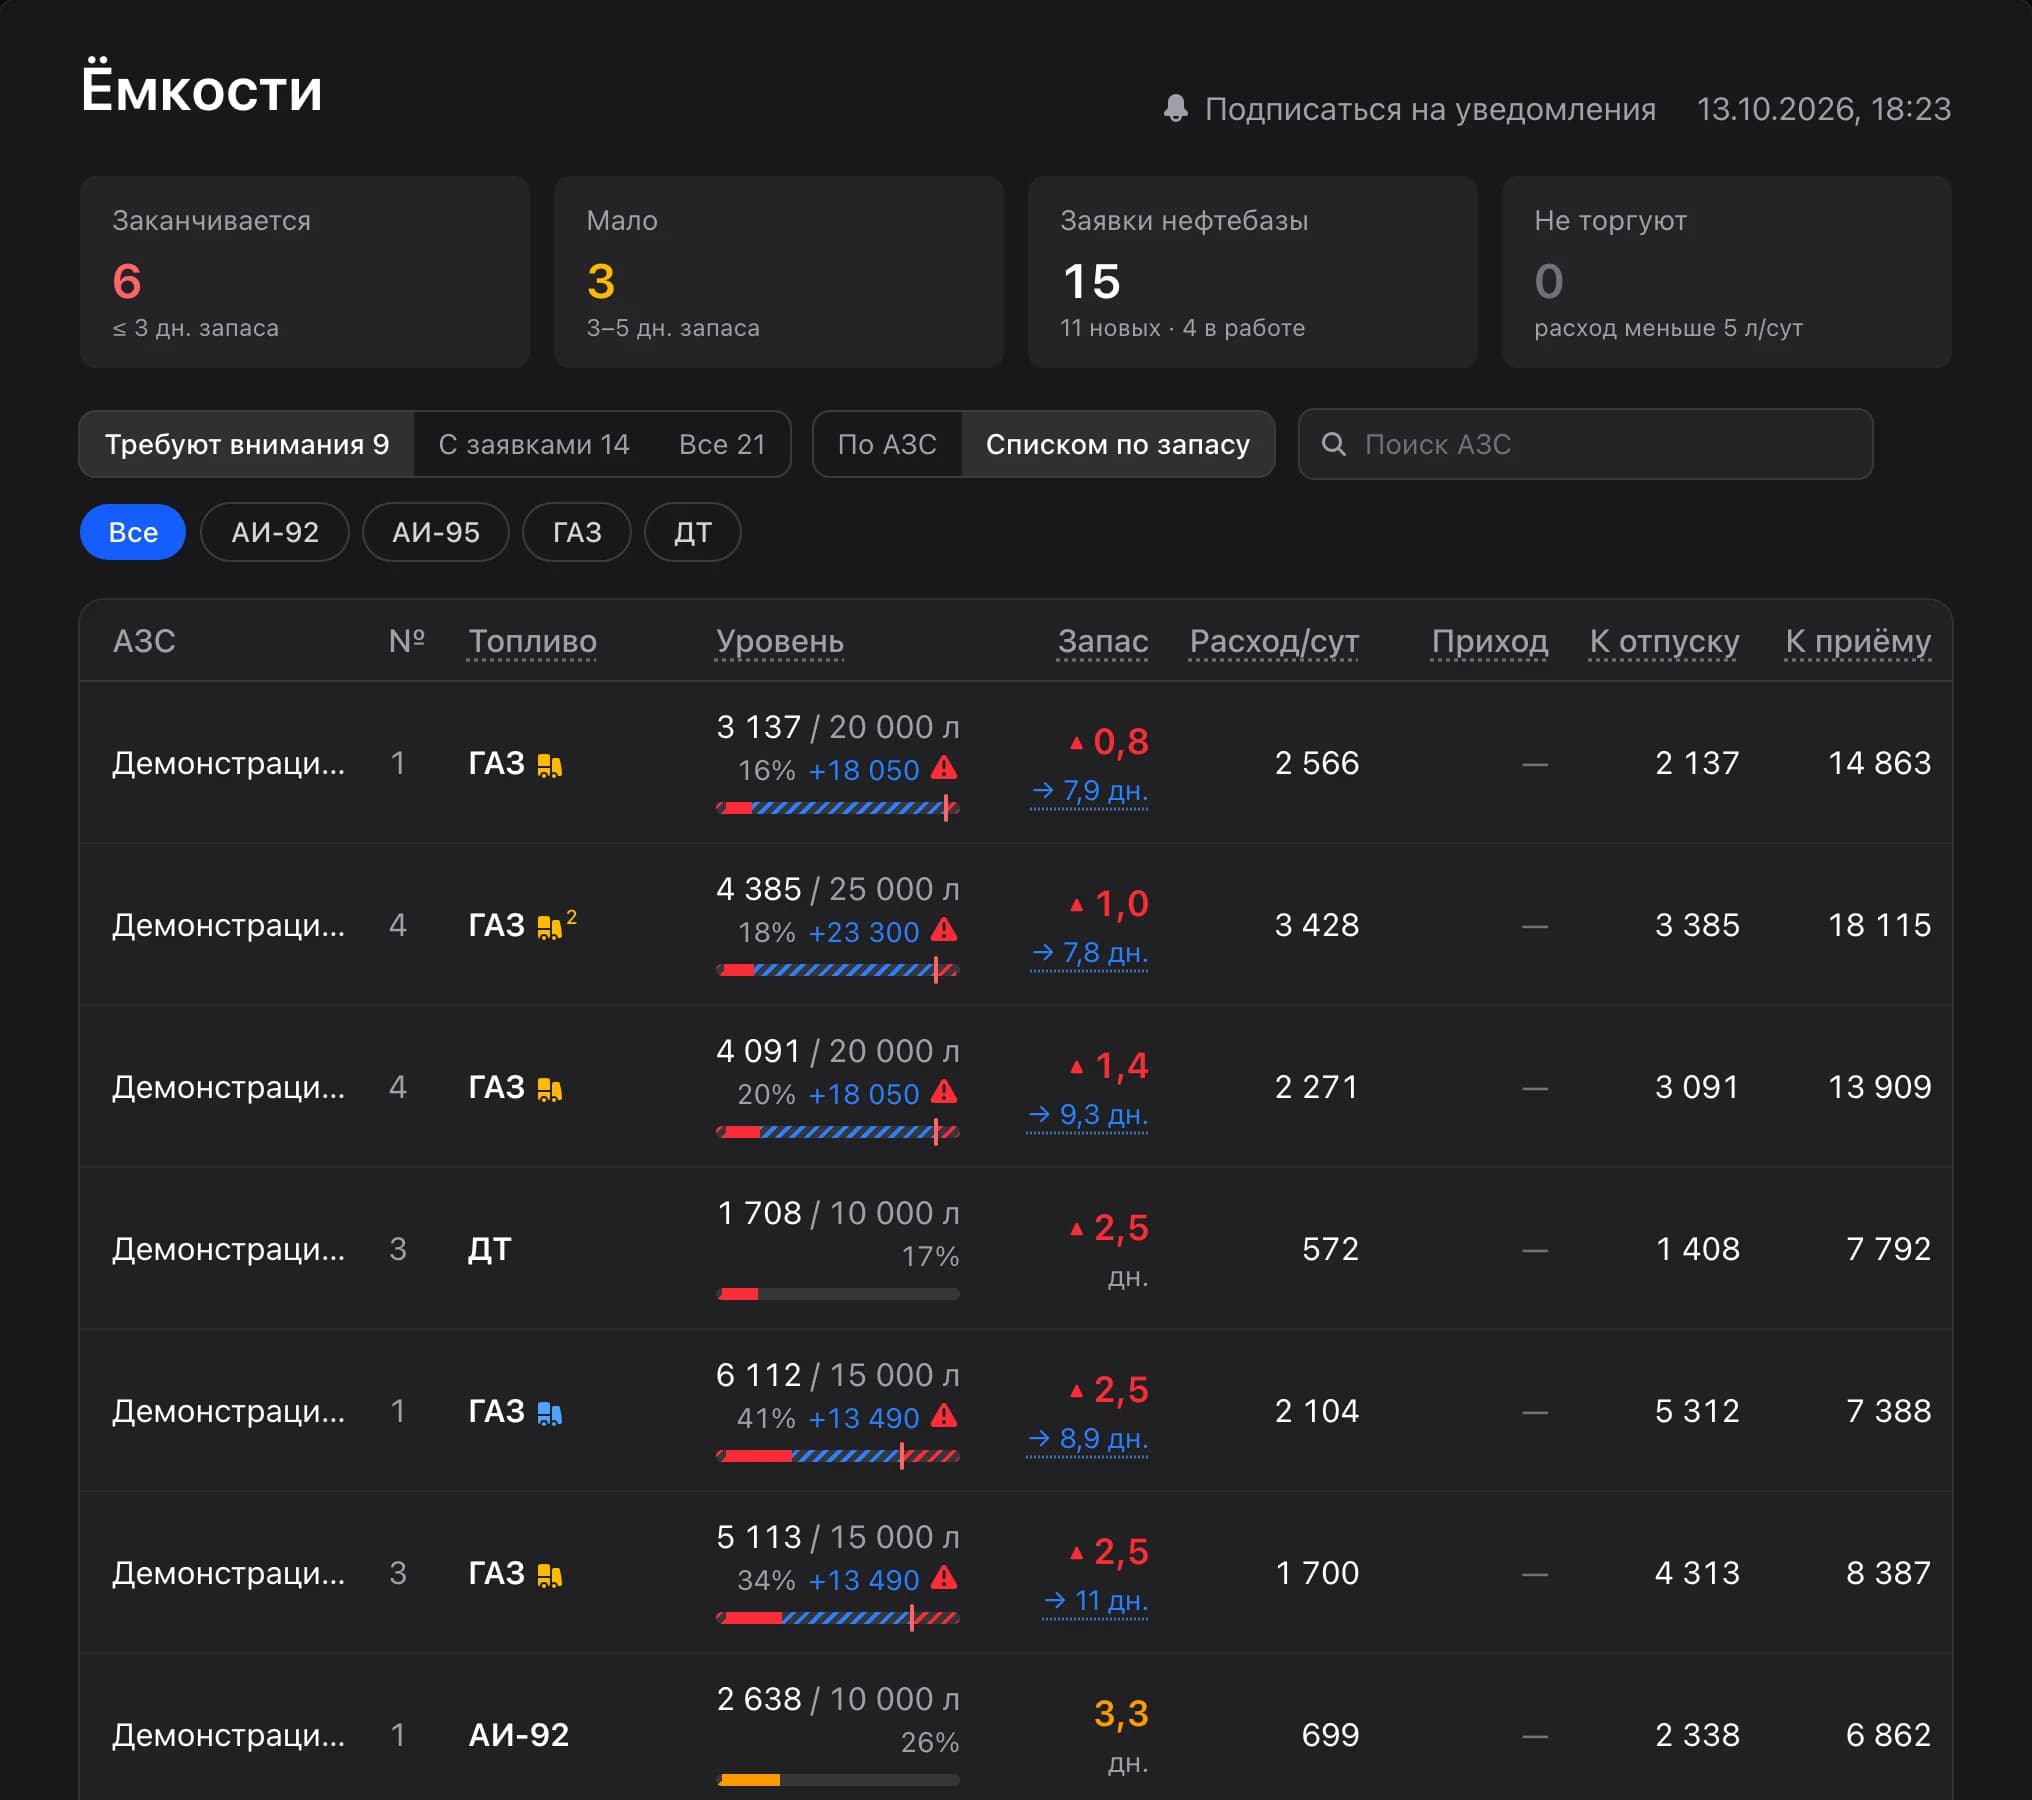
Task: Click warning triangle next to +18 050 at 20%
Action: 944,1092
